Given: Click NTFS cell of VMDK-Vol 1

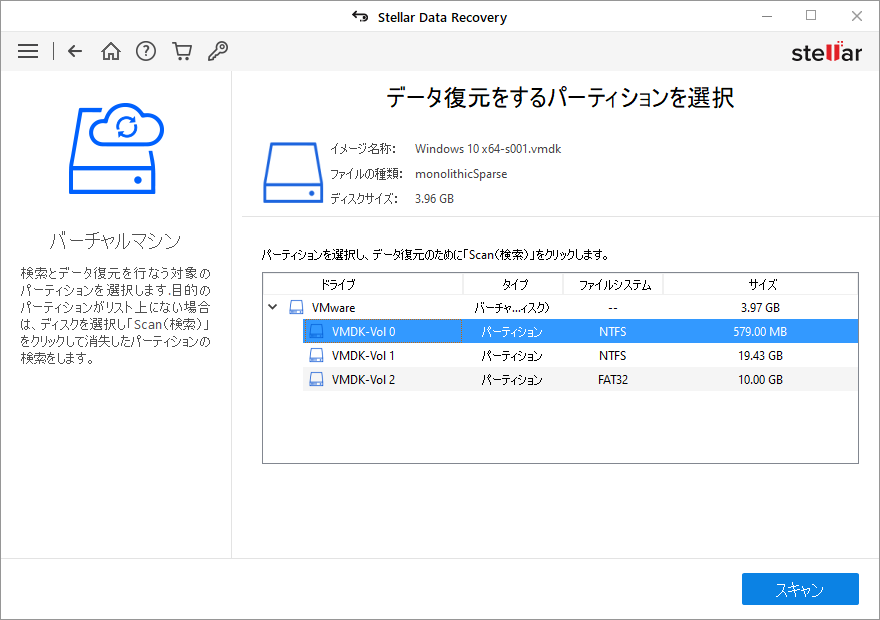Looking at the screenshot, I should 613,356.
